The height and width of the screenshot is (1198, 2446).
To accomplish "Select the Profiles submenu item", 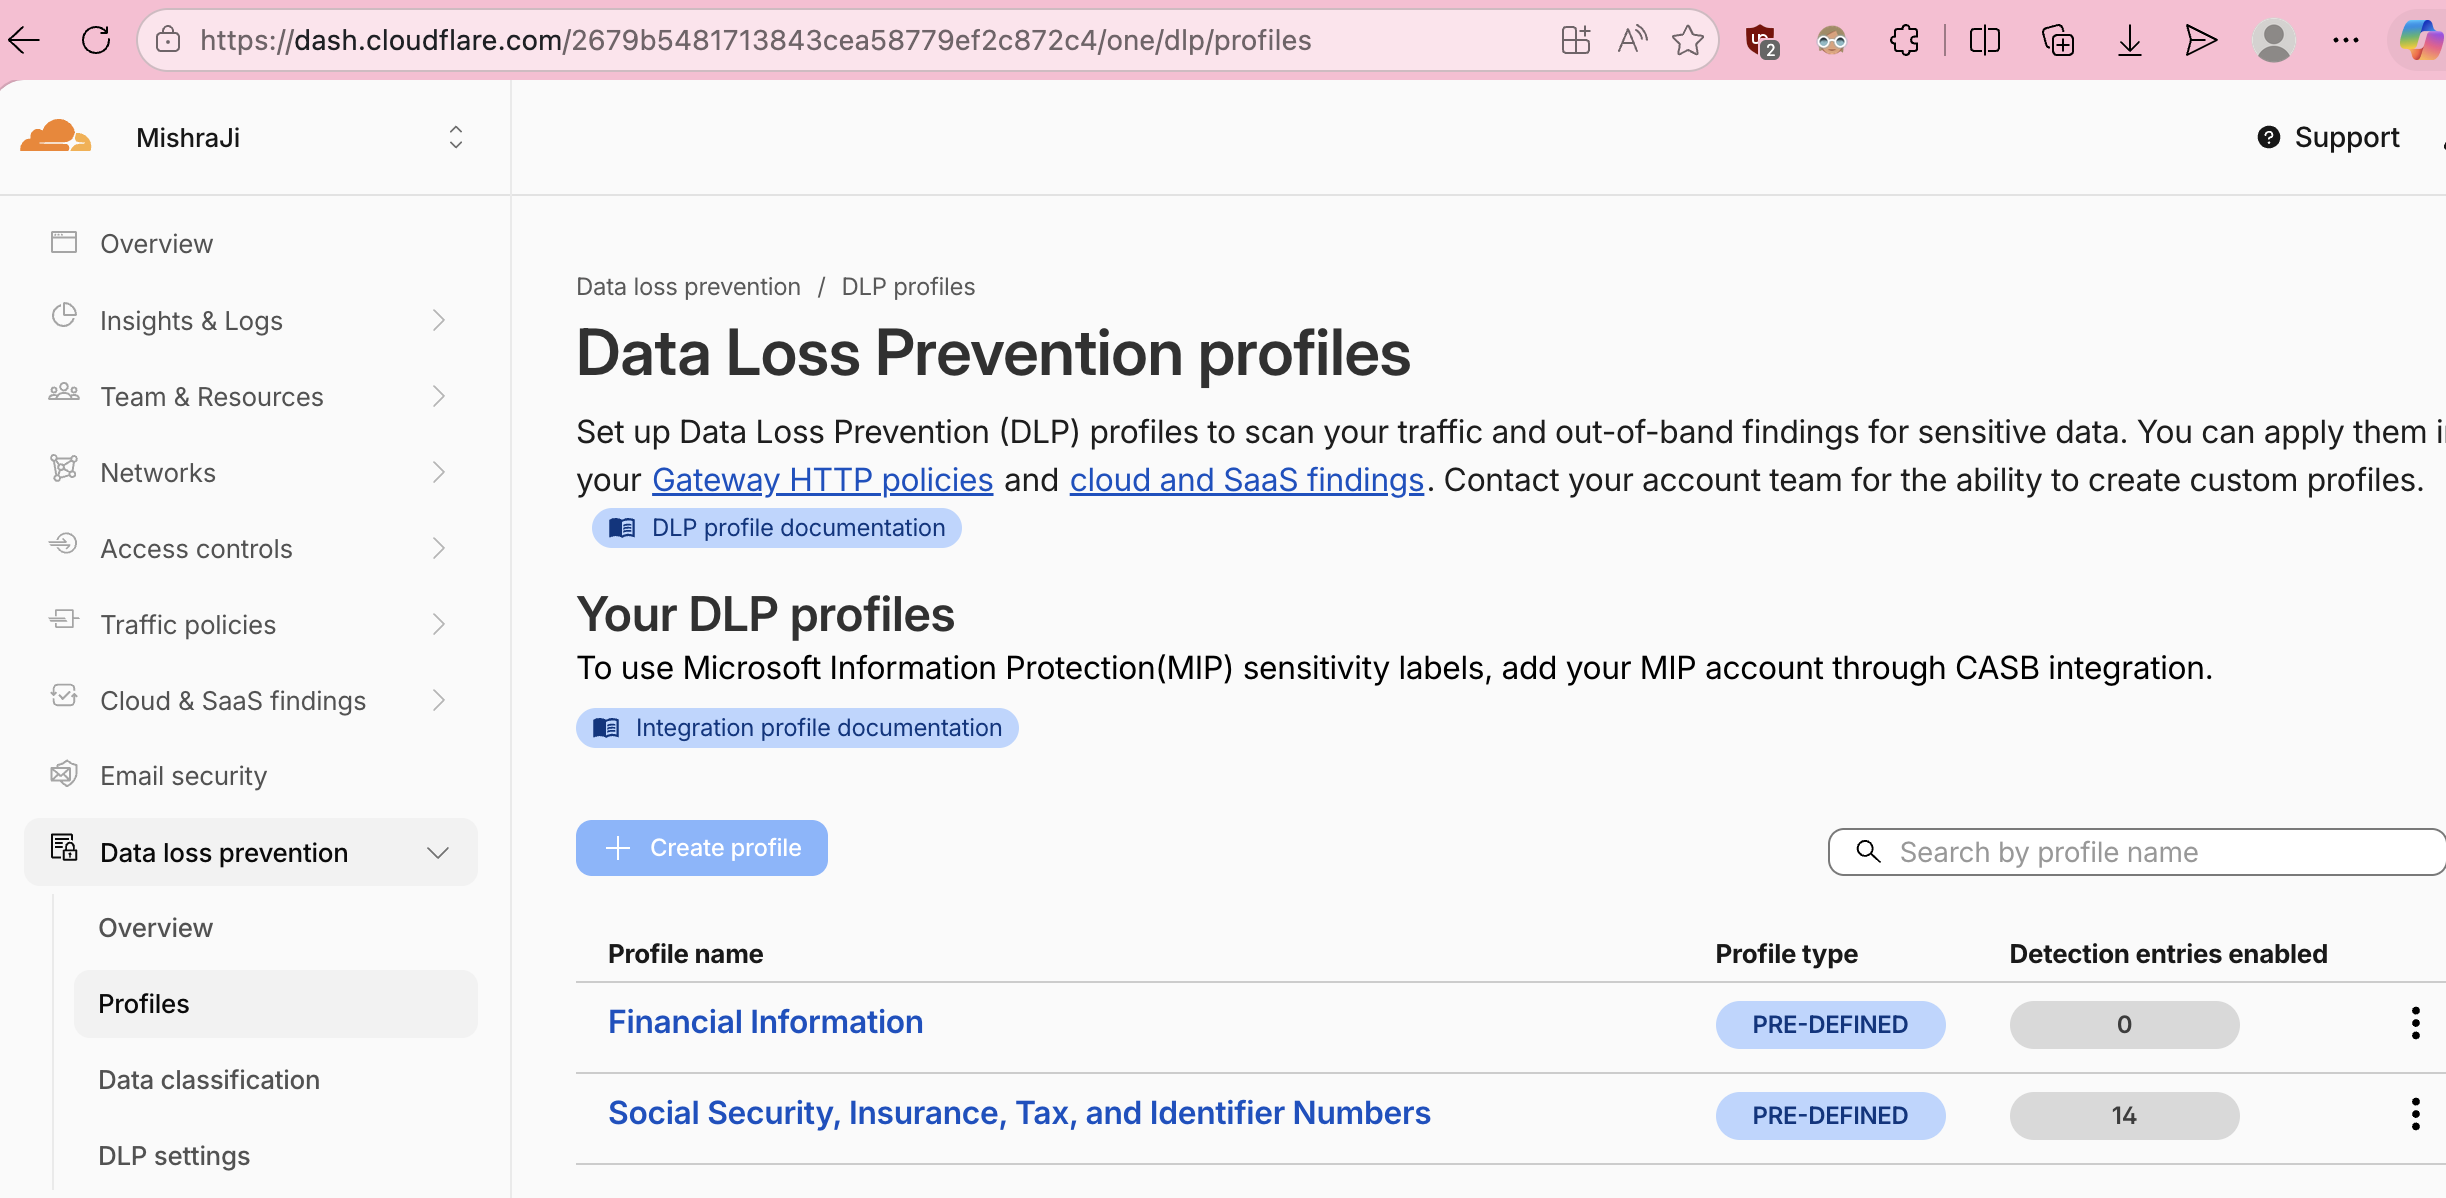I will click(275, 1003).
